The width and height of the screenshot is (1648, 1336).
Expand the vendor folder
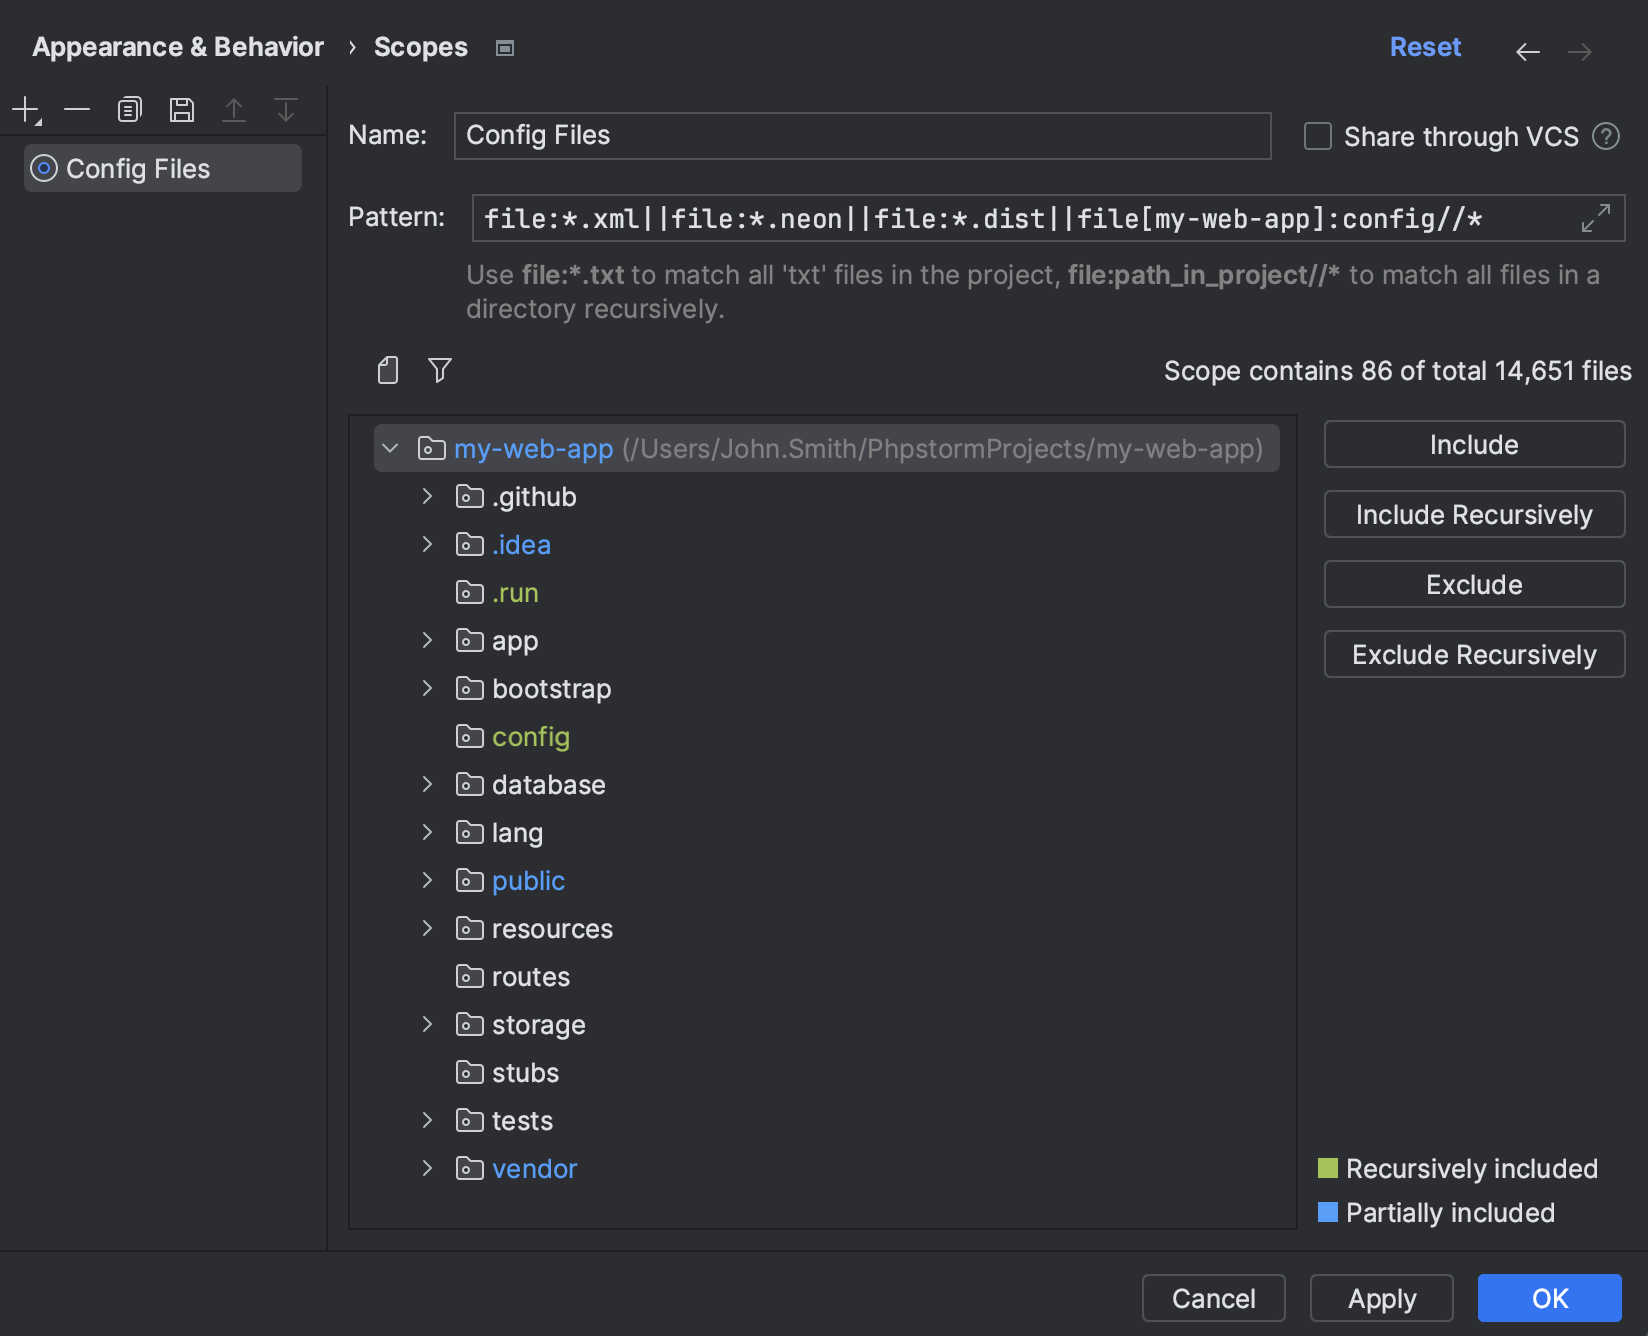[428, 1168]
